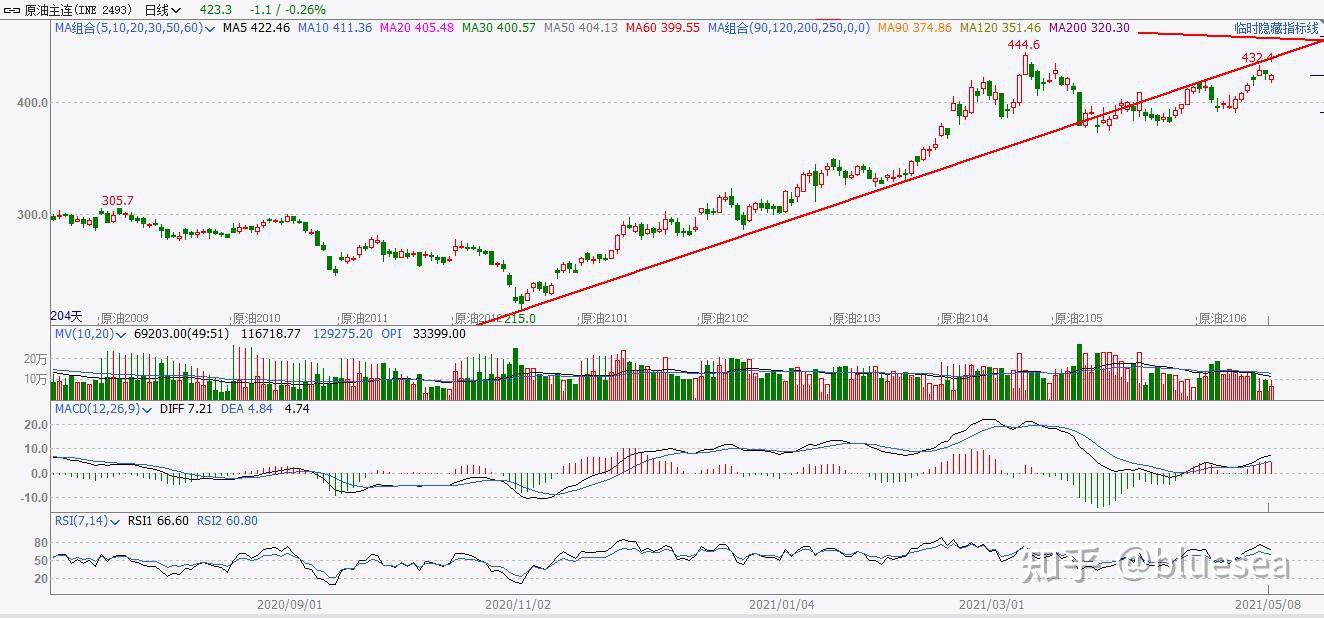The height and width of the screenshot is (618, 1324).
Task: Click the 原油主连(INE 2493) contract name
Action: (79, 9)
